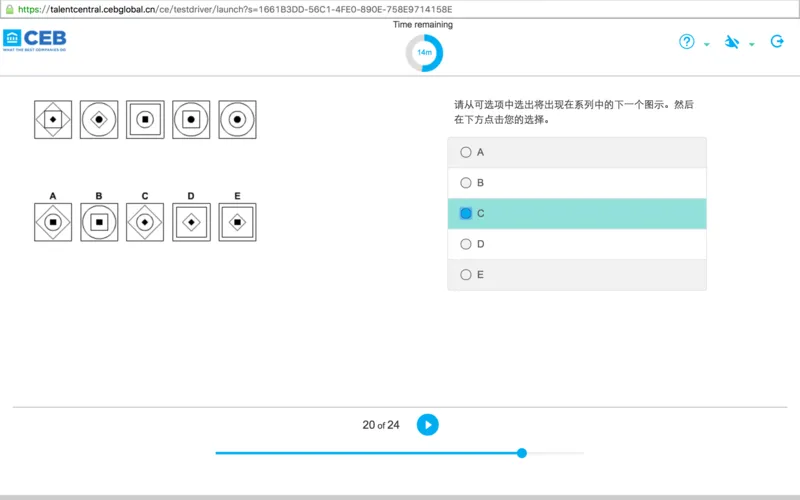Click the test progress slider handle
The width and height of the screenshot is (800, 500).
coord(521,453)
